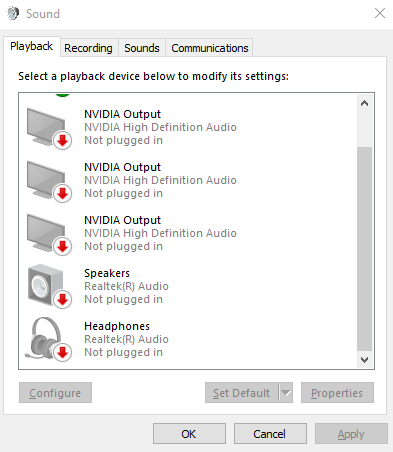Cancel the Sound dialog
The width and height of the screenshot is (393, 452).
270,434
